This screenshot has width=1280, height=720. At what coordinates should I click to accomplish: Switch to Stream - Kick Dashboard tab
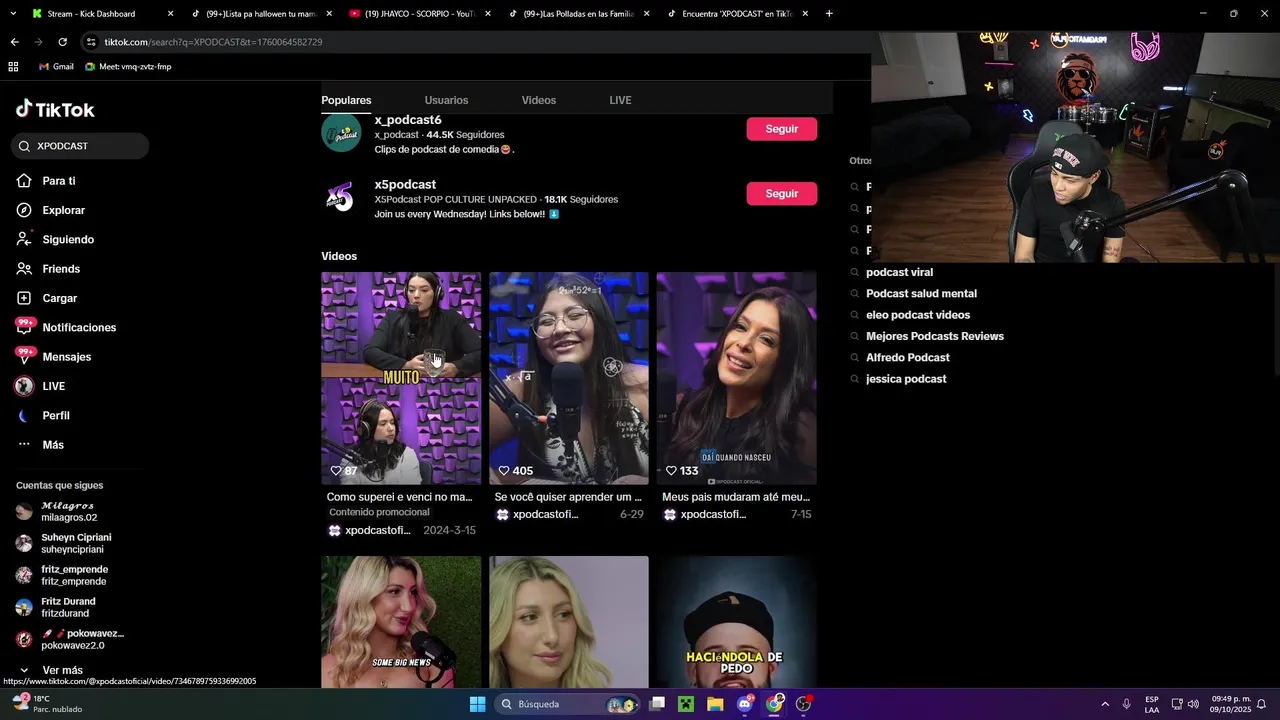[101, 14]
